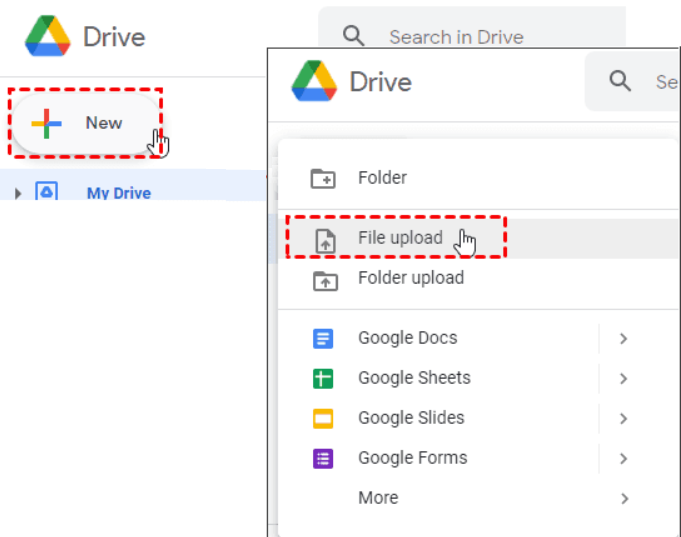Click the green Google Sheets icon
Image resolution: width=681 pixels, height=537 pixels.
(323, 378)
